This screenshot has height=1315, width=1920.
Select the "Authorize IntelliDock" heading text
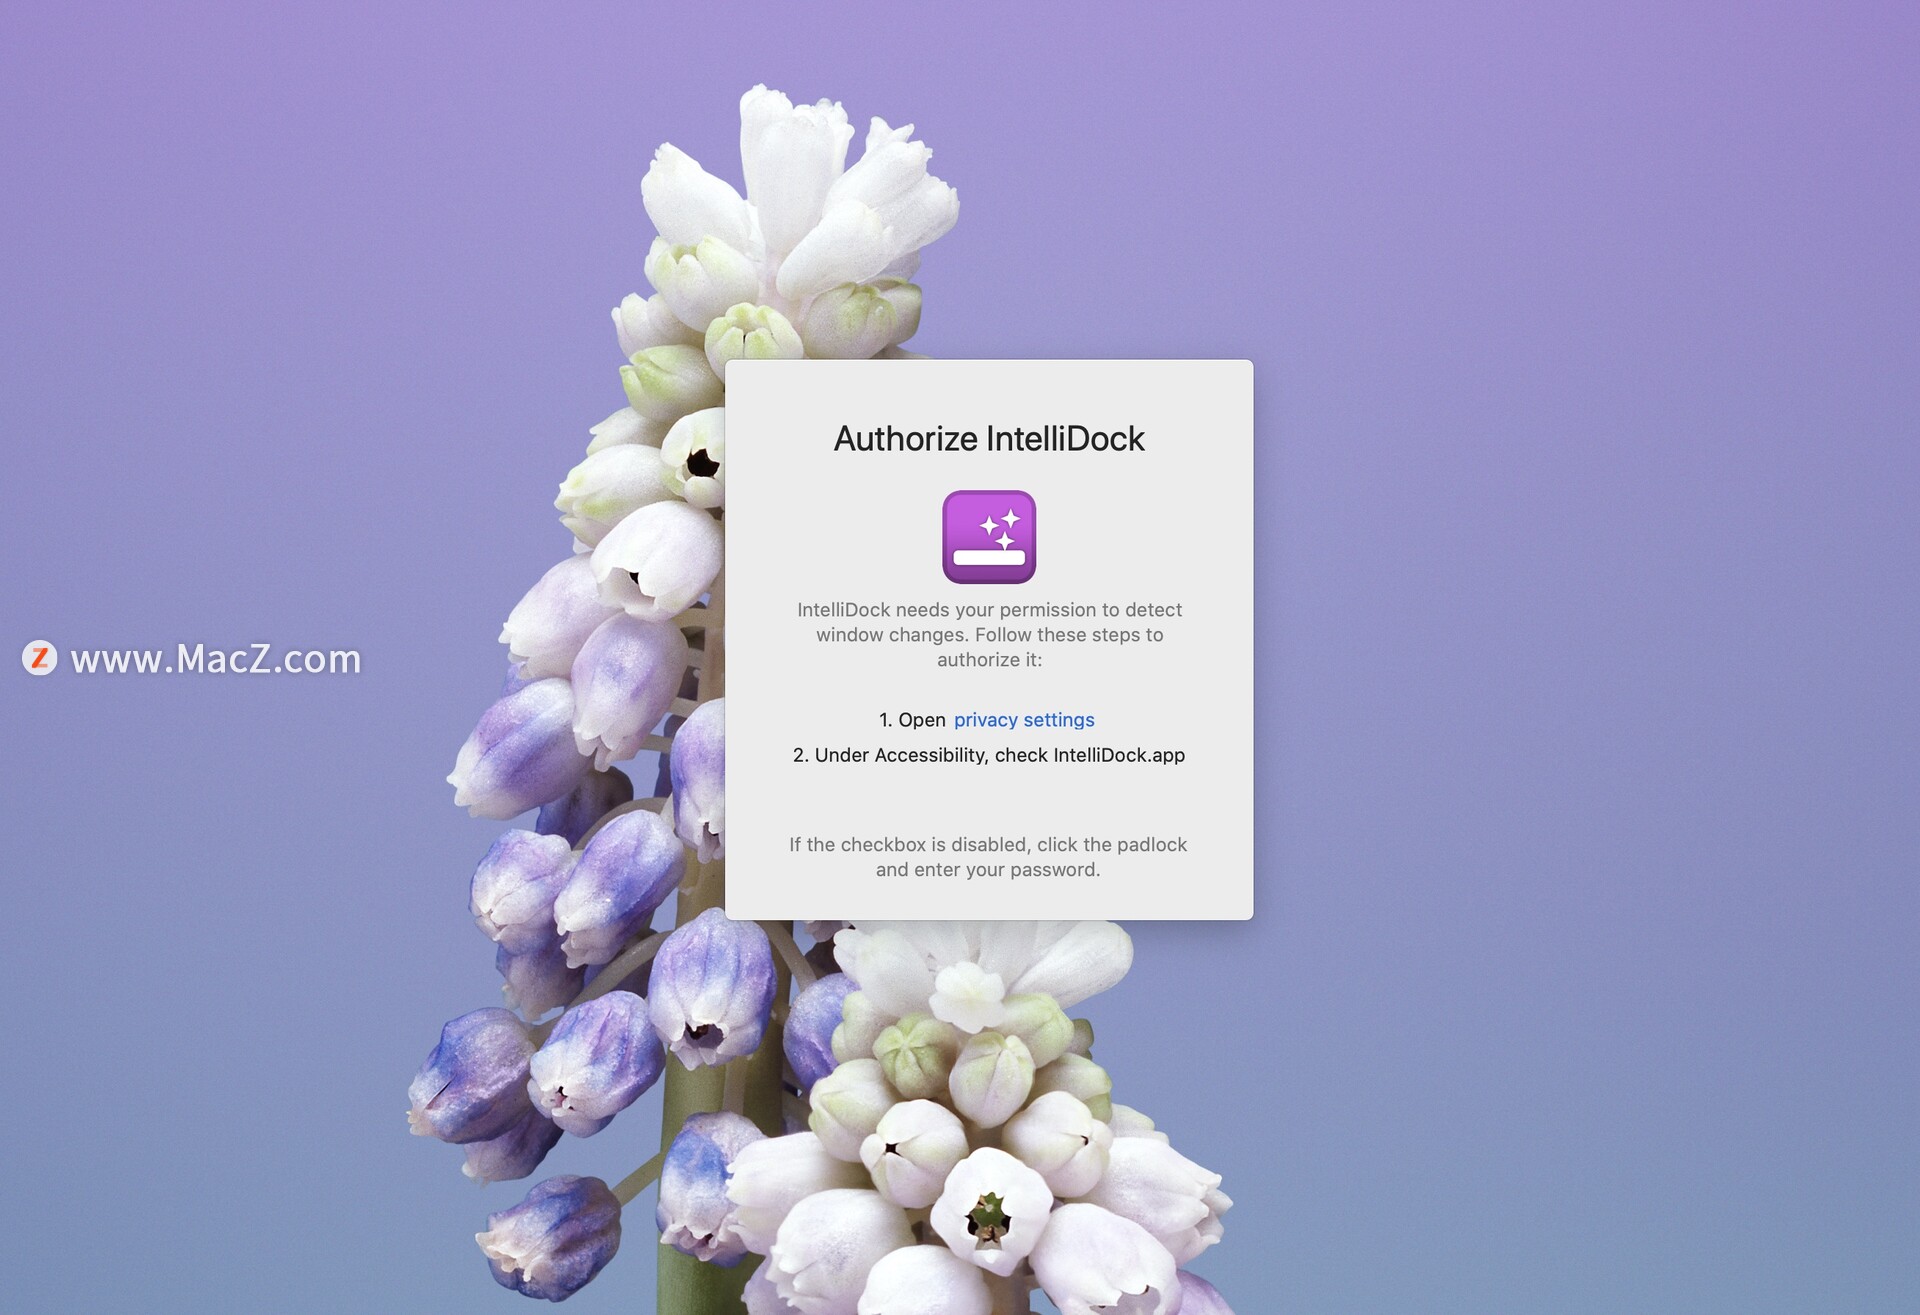[988, 439]
